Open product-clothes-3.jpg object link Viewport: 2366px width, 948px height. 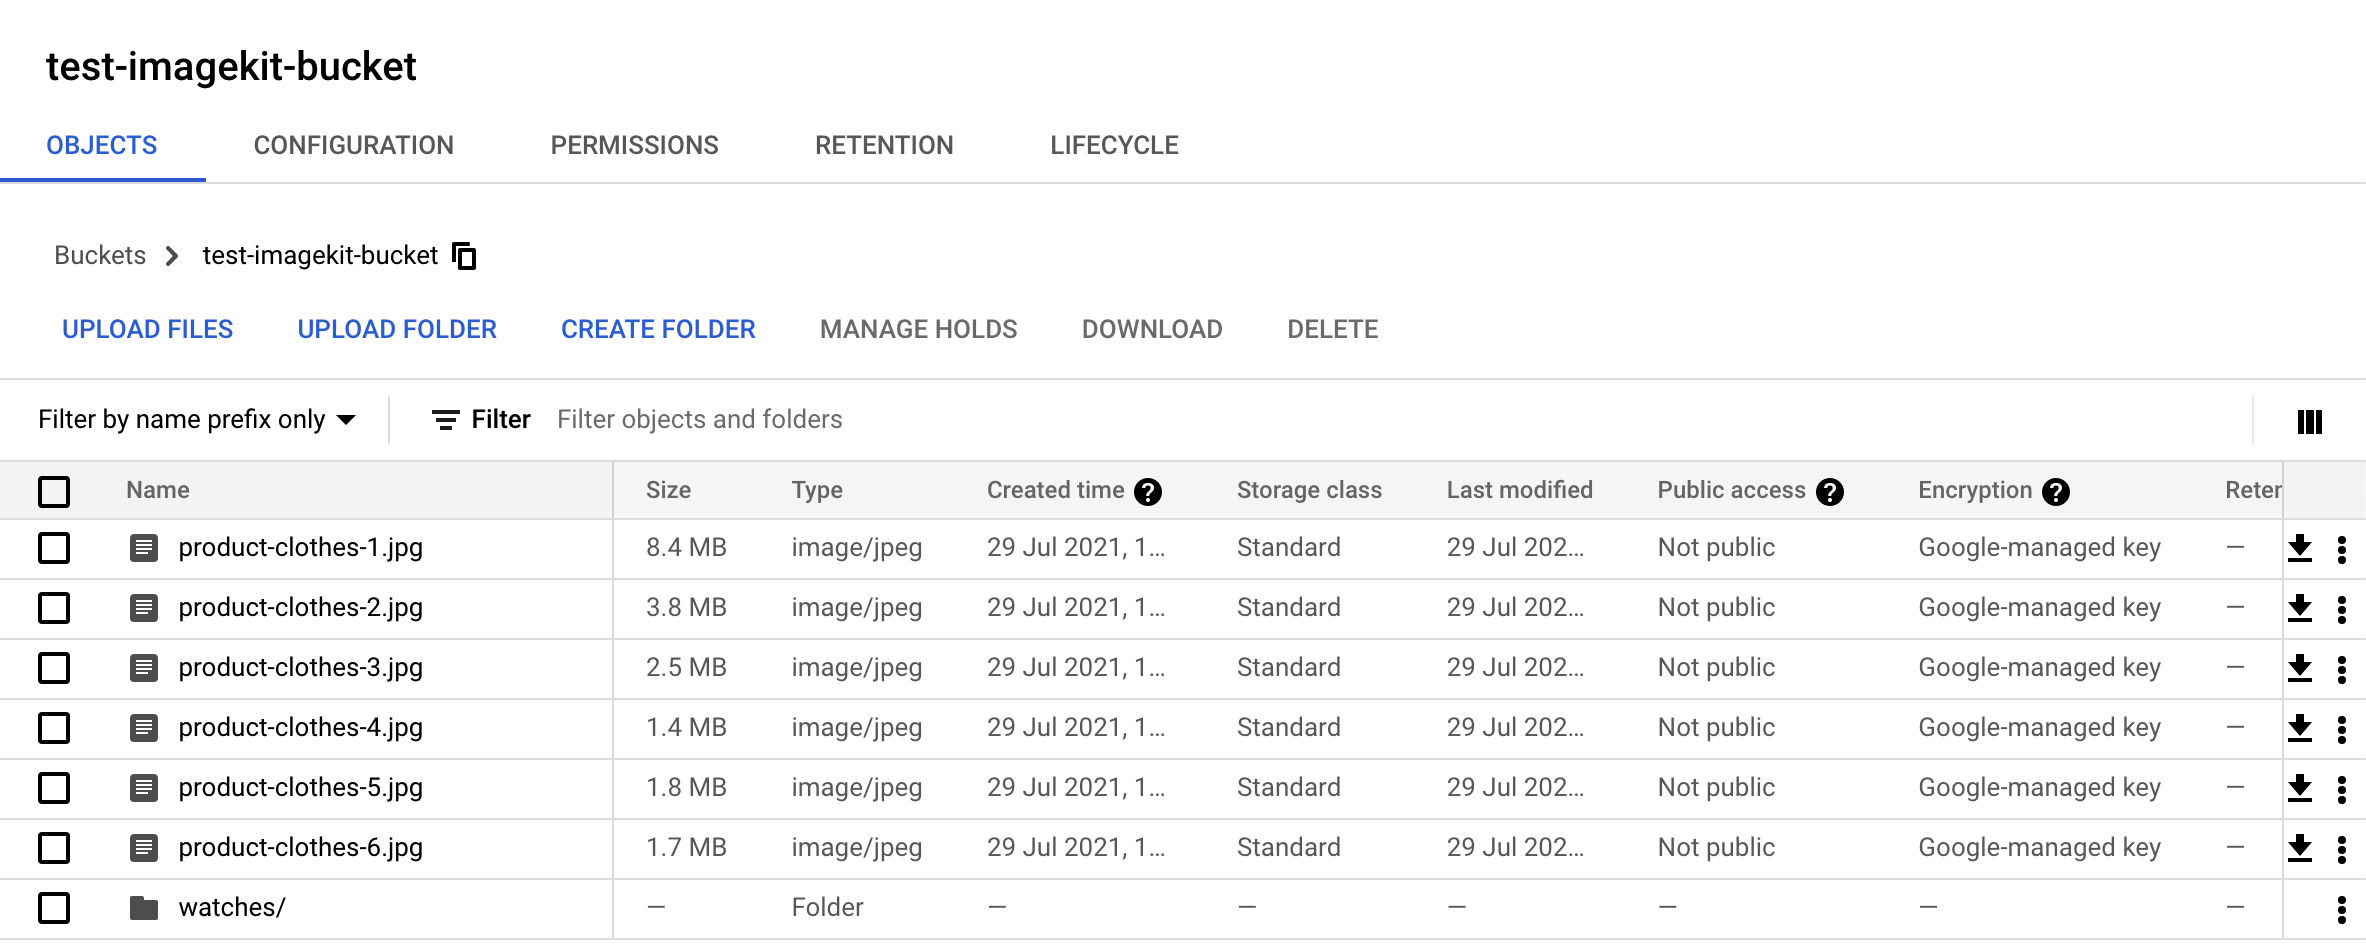[x=301, y=668]
